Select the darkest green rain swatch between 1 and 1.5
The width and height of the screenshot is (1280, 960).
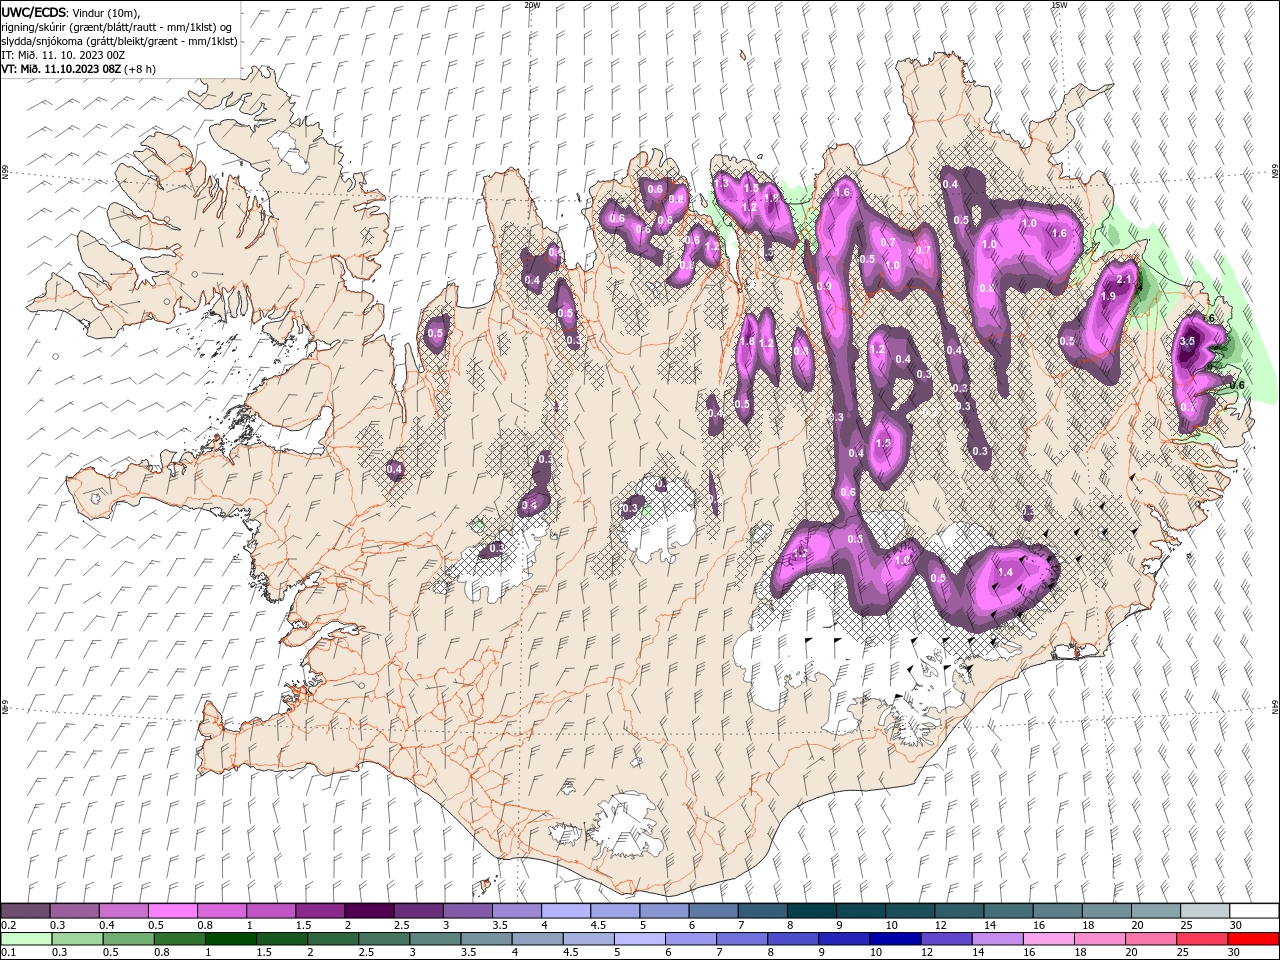229,939
